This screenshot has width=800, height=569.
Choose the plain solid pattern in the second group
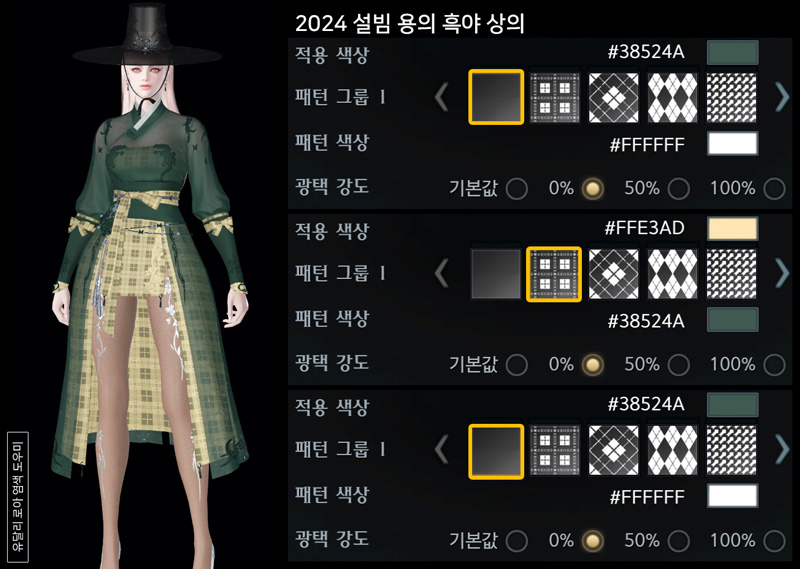[x=496, y=274]
